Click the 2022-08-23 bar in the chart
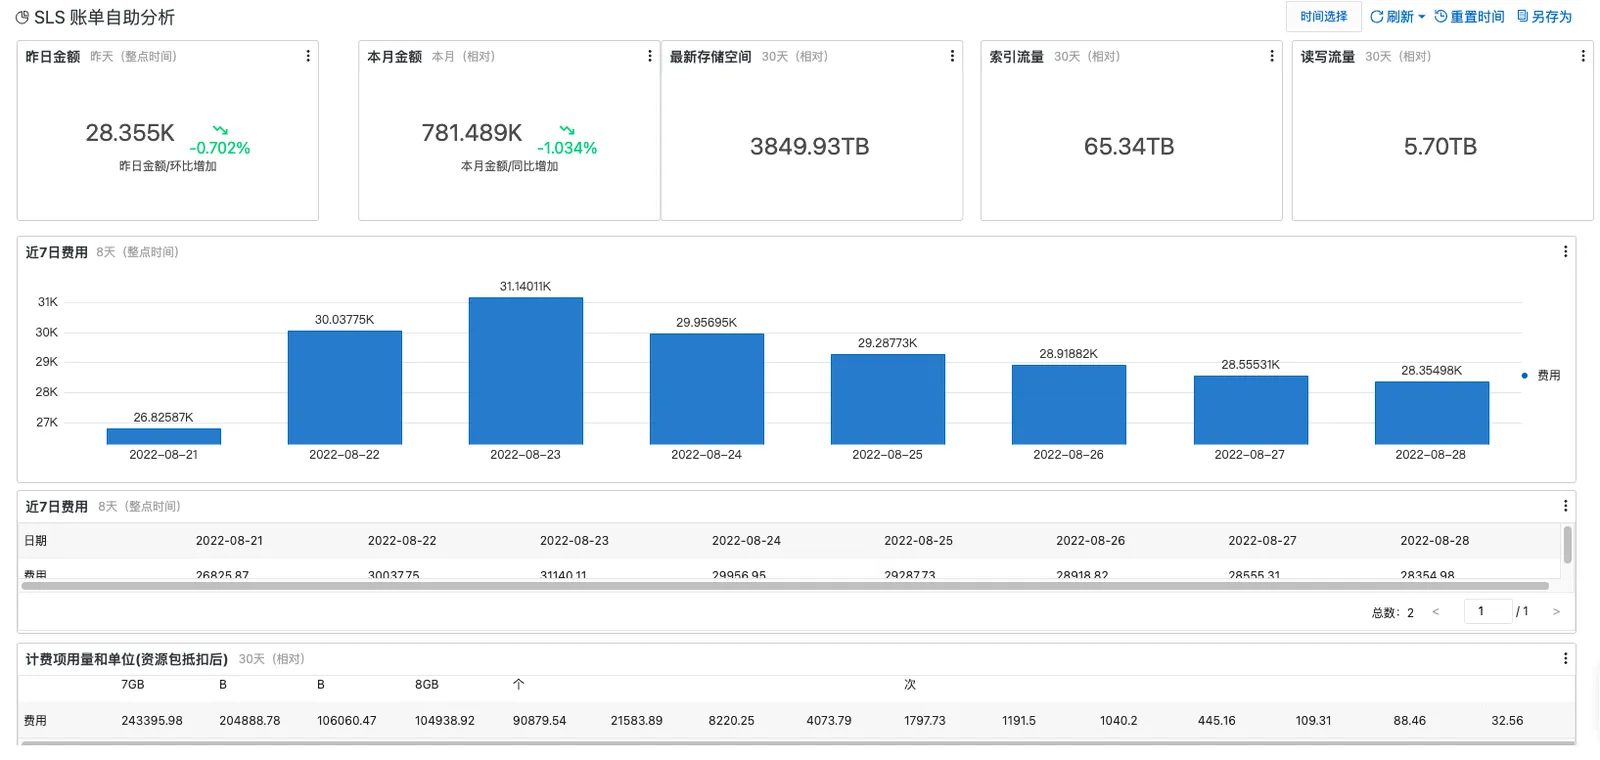Image resolution: width=1600 pixels, height=760 pixels. 526,371
